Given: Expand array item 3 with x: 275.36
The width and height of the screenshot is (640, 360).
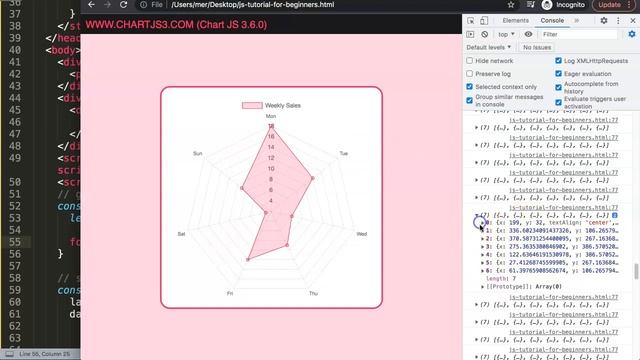Looking at the screenshot, I should 482,247.
